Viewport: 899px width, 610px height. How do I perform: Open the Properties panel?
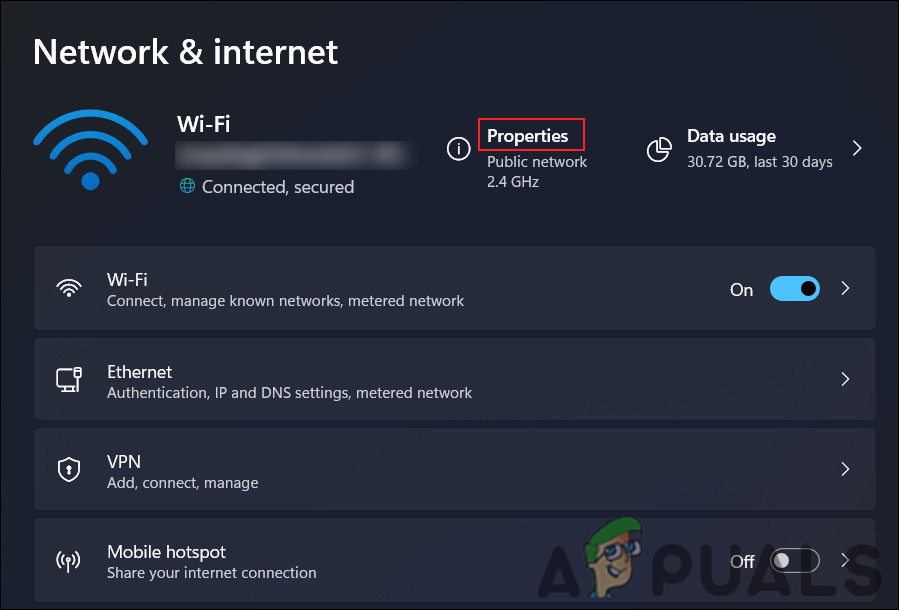(531, 135)
